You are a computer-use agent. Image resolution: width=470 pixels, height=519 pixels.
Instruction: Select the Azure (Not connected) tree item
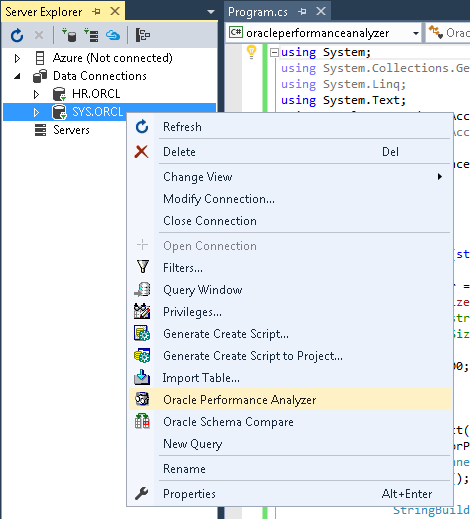113,58
